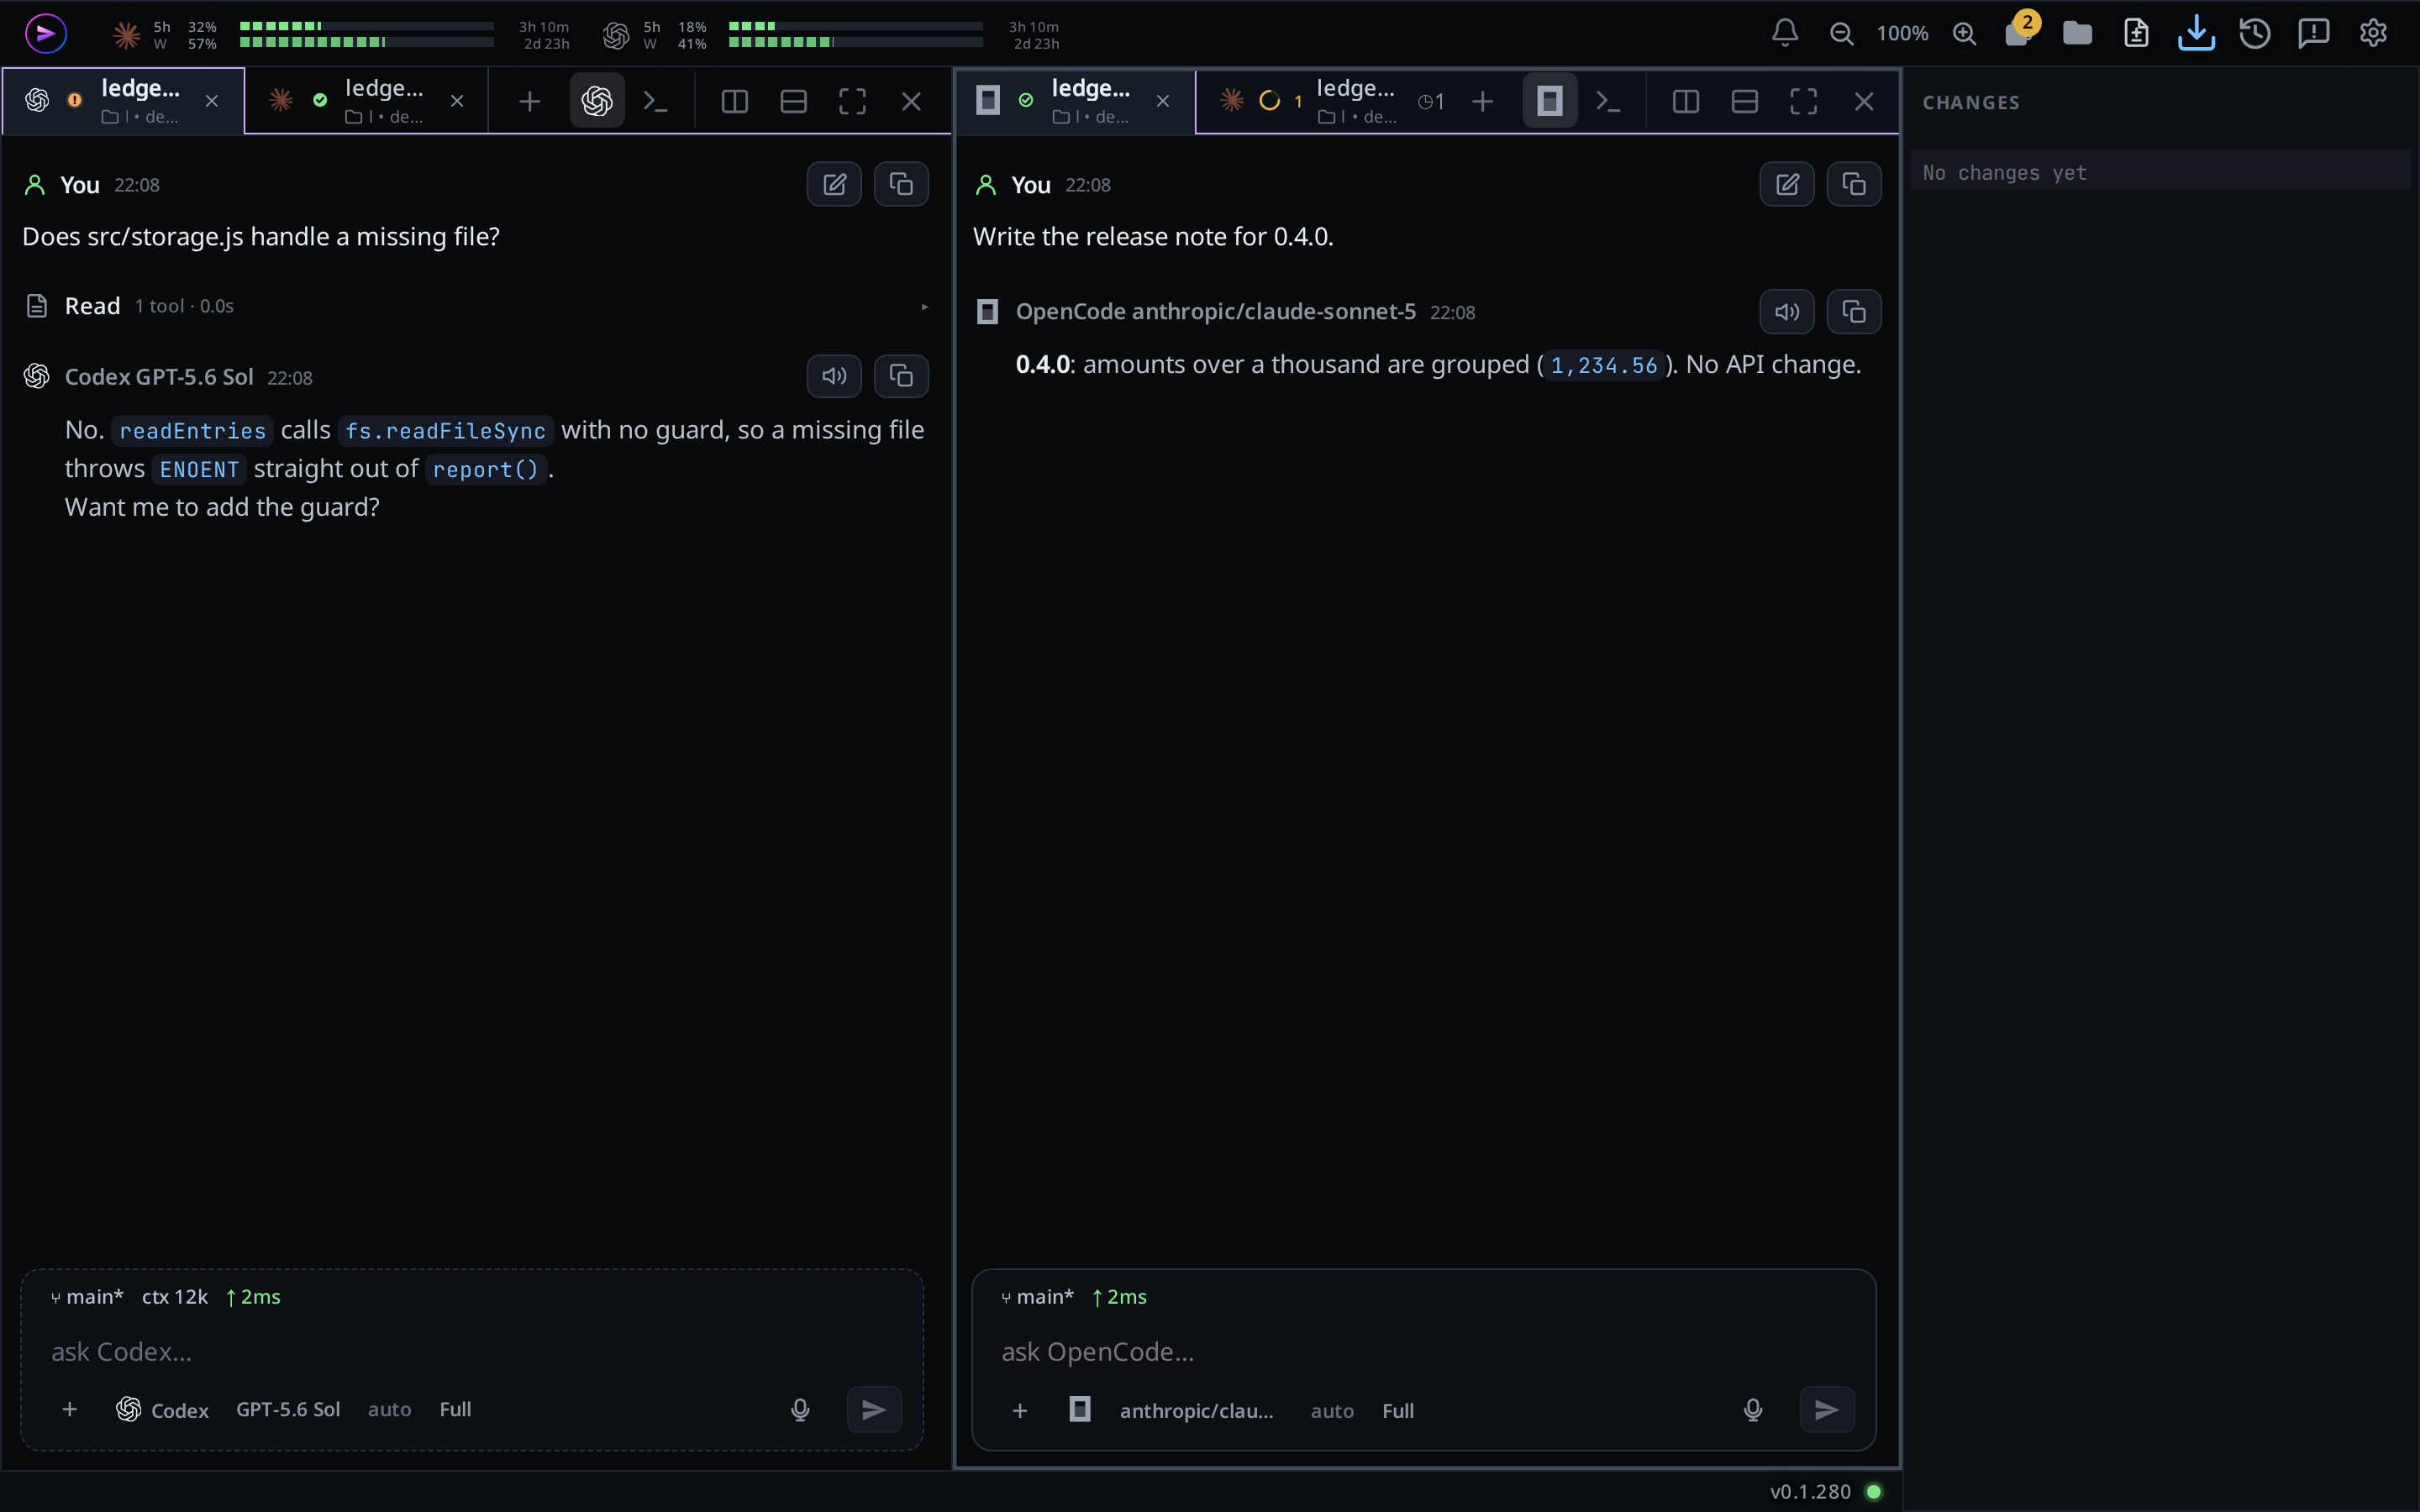Toggle Full access in Codex input bar

455,1410
